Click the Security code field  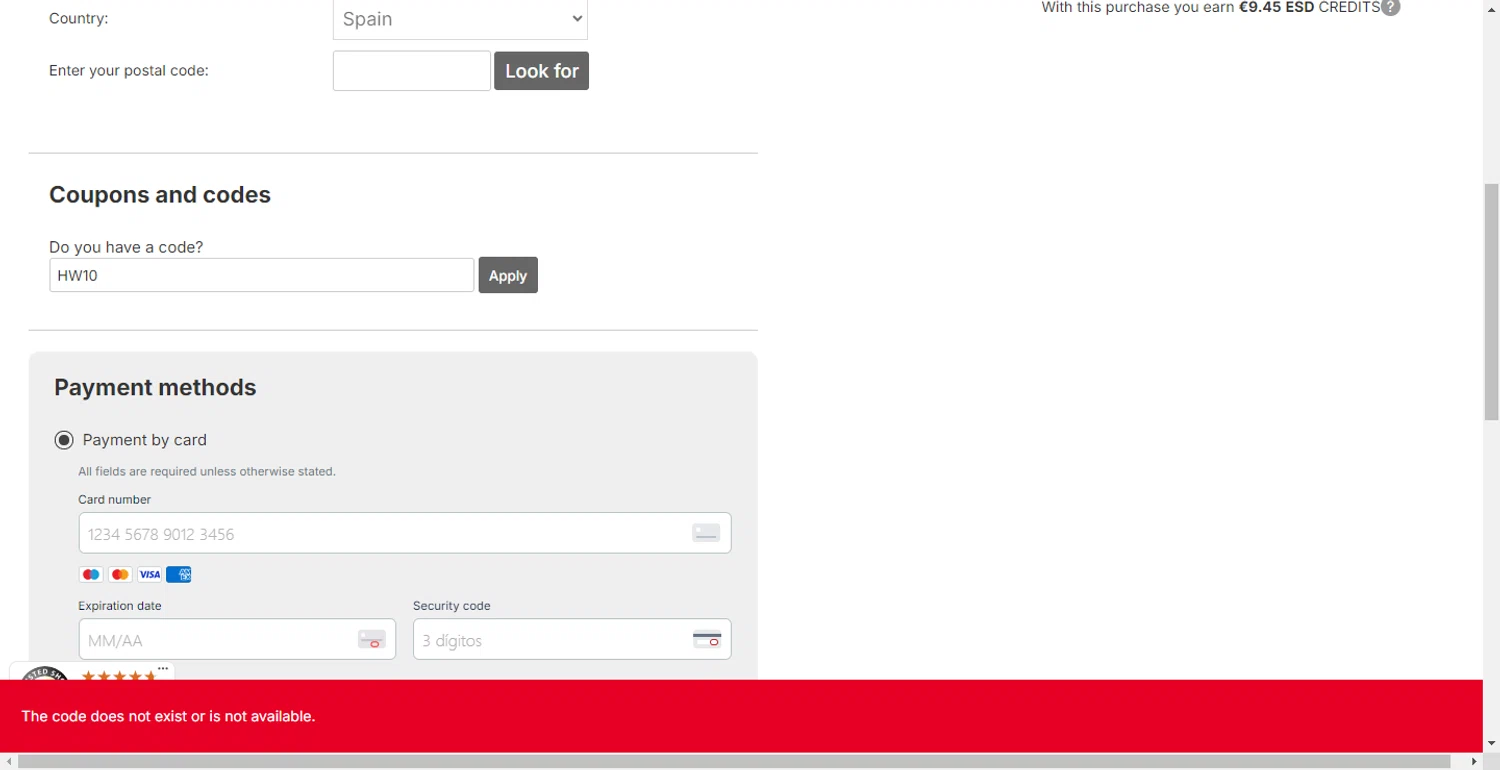(572, 640)
